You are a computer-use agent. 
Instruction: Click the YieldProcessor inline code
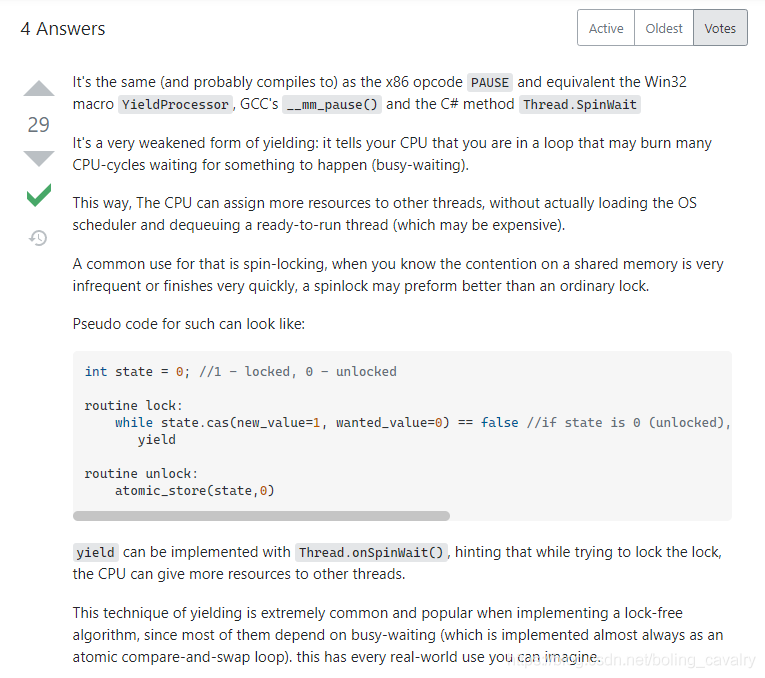(175, 104)
